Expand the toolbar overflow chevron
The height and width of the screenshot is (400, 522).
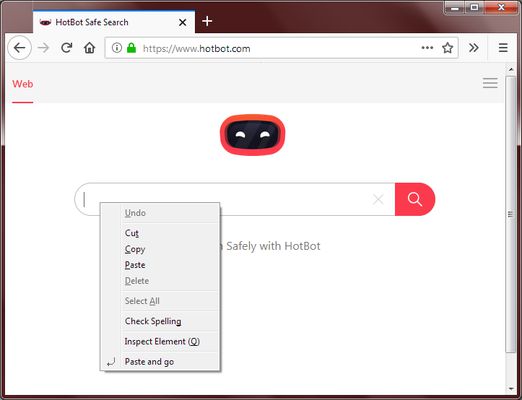tap(474, 48)
